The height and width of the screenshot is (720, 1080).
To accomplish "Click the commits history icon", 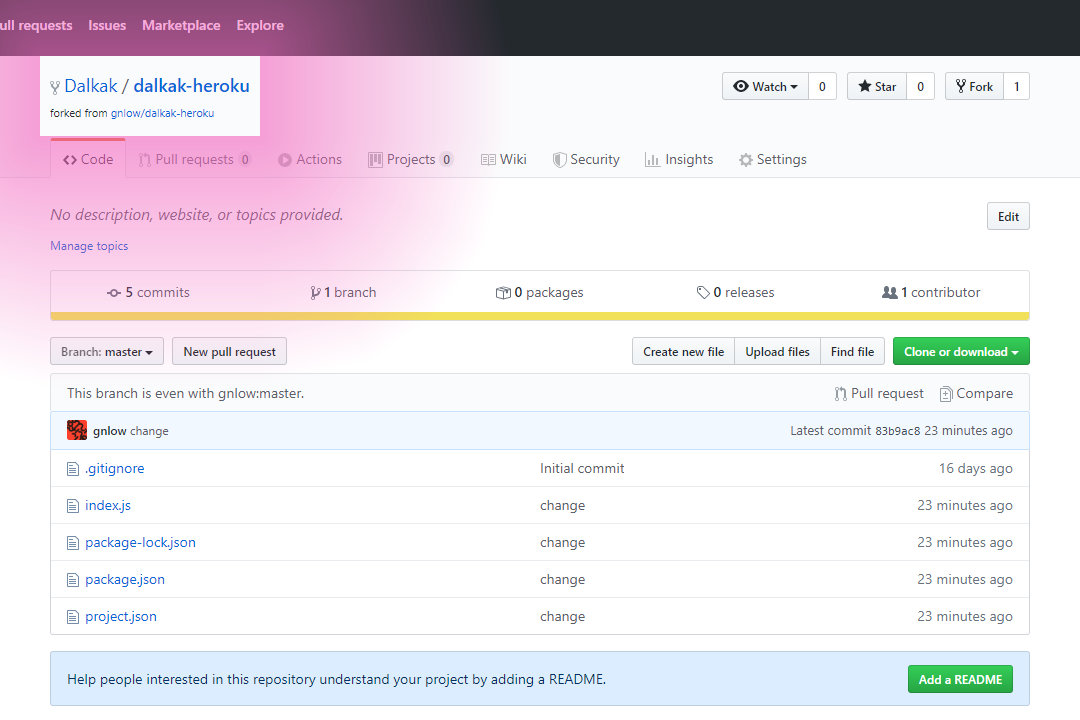I will (x=114, y=293).
